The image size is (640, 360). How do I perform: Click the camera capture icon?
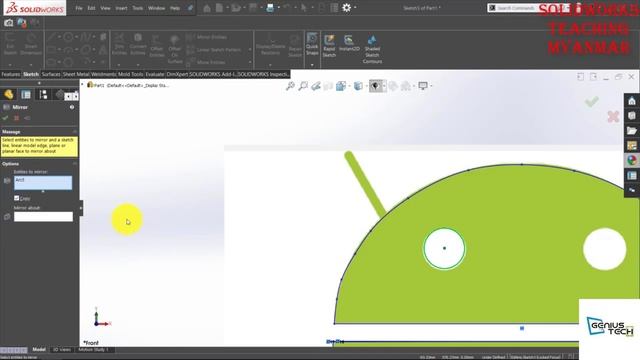pyautogui.click(x=9, y=23)
